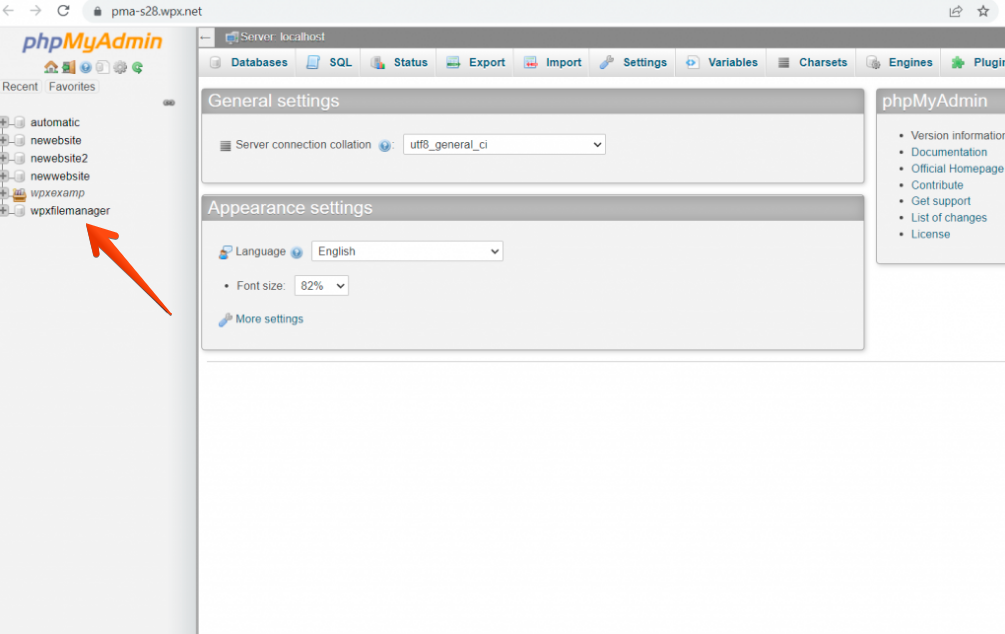The height and width of the screenshot is (634, 1005).
Task: Click help icon beside Language label
Action: point(297,253)
